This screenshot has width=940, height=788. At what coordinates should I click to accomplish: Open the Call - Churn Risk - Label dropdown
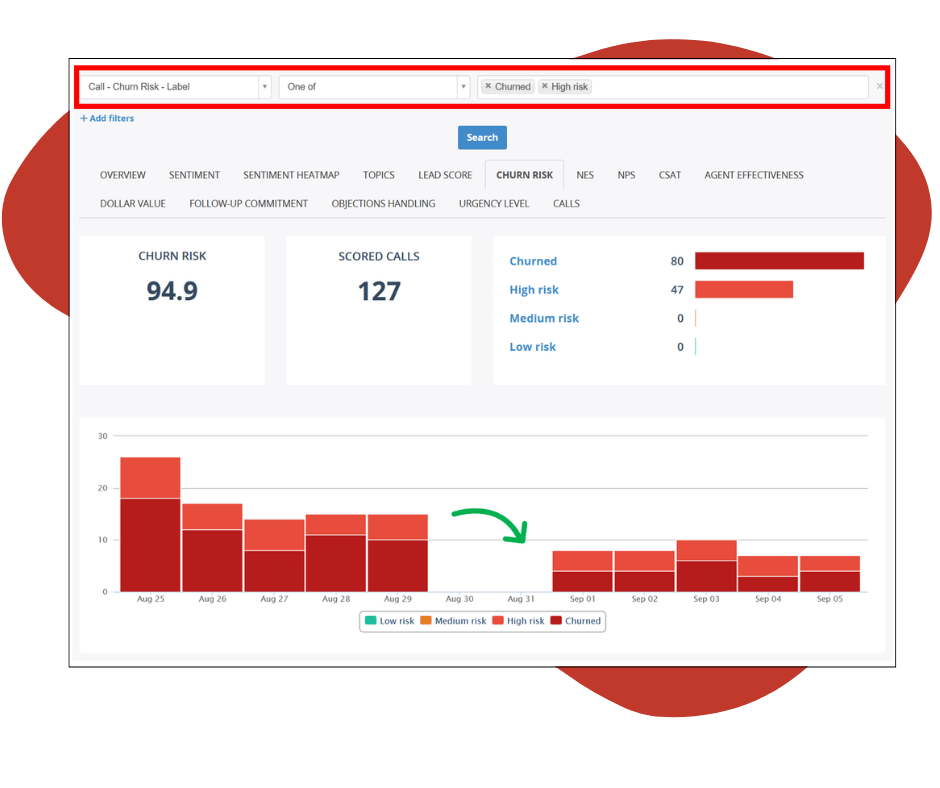tap(175, 87)
